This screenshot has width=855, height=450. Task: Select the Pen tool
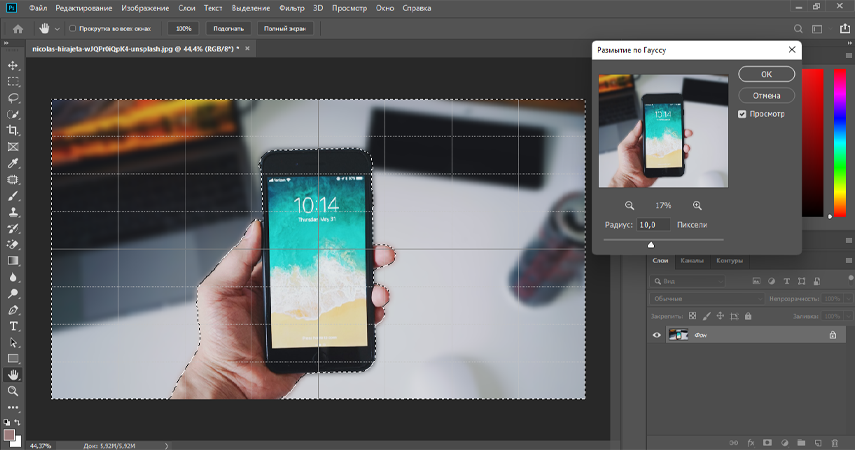[13, 310]
